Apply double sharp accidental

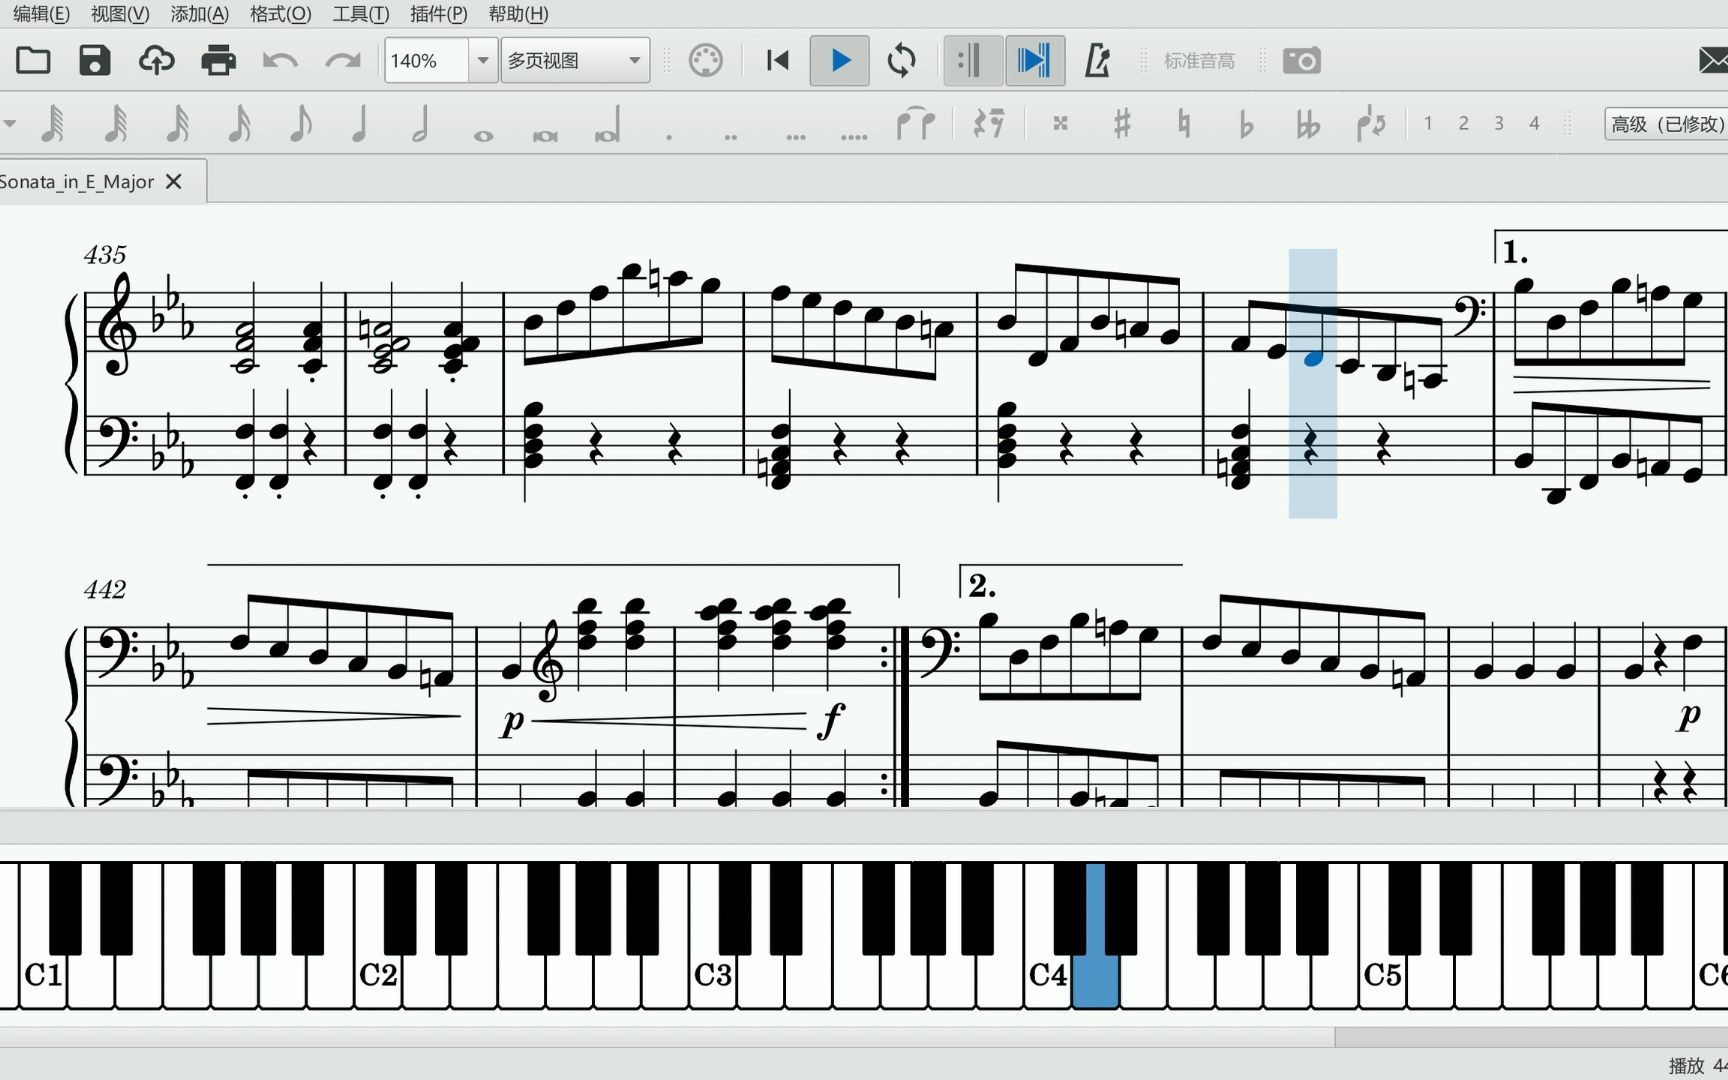point(1061,124)
